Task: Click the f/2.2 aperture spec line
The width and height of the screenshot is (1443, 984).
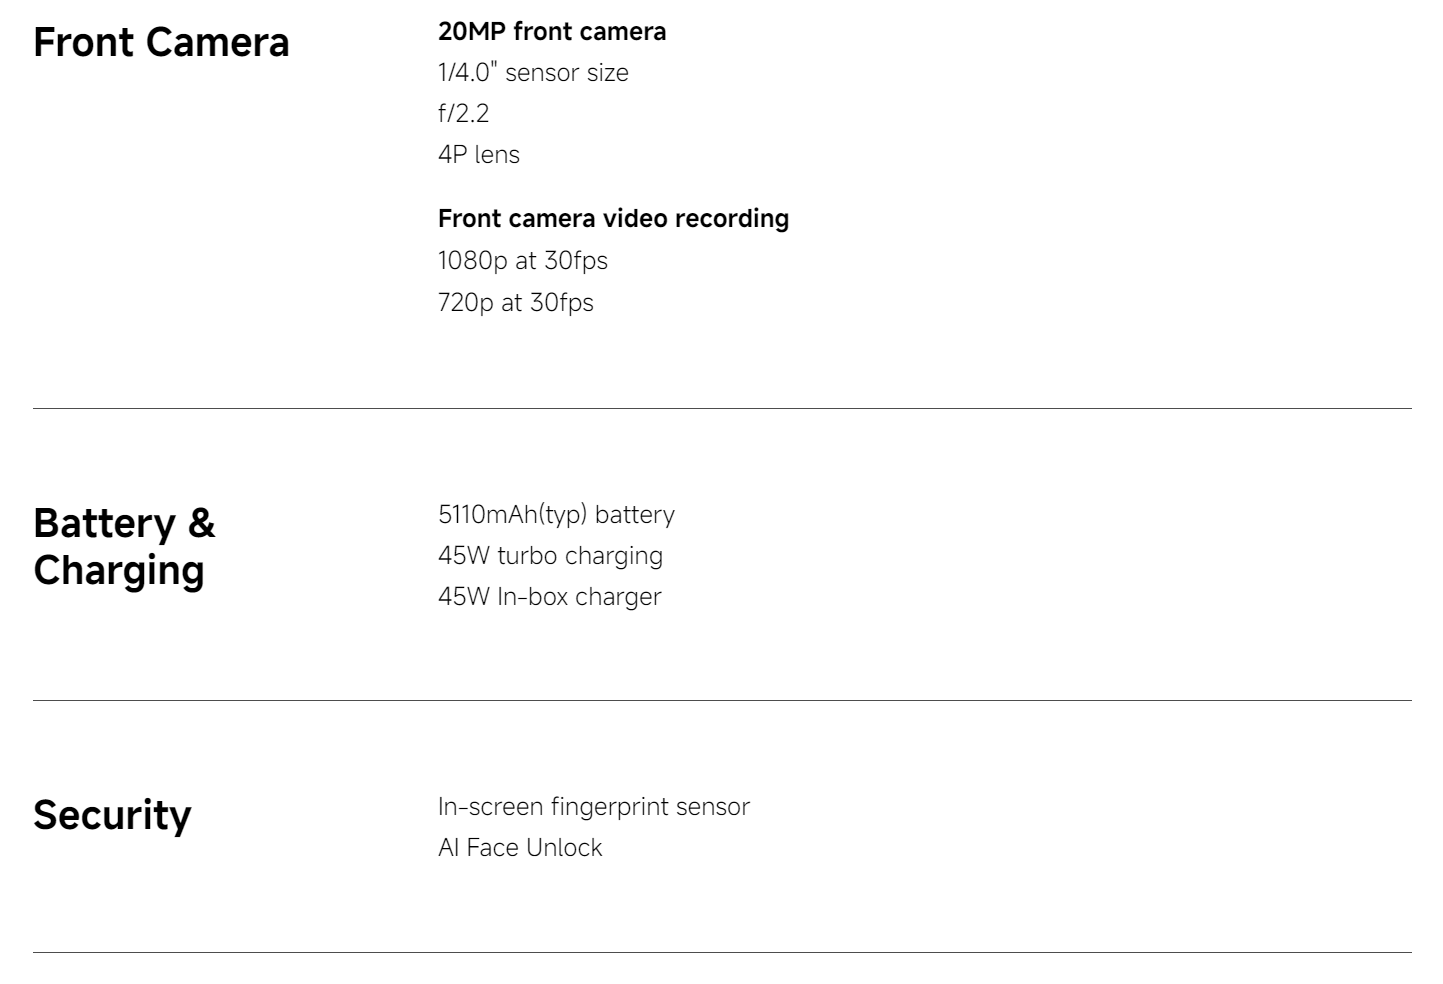Action: pyautogui.click(x=463, y=113)
